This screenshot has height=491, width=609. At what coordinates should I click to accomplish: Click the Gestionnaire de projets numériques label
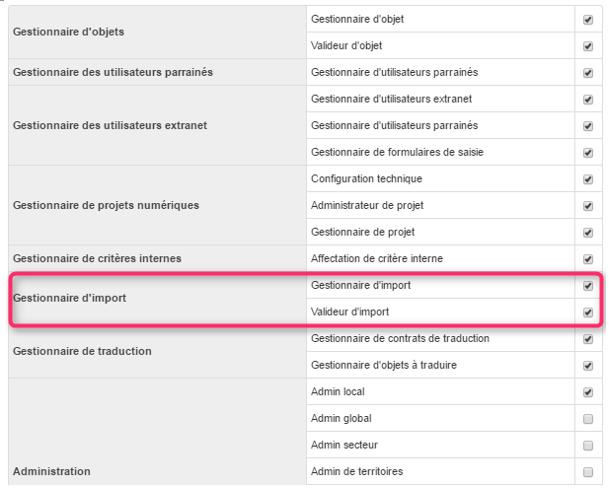pyautogui.click(x=106, y=205)
